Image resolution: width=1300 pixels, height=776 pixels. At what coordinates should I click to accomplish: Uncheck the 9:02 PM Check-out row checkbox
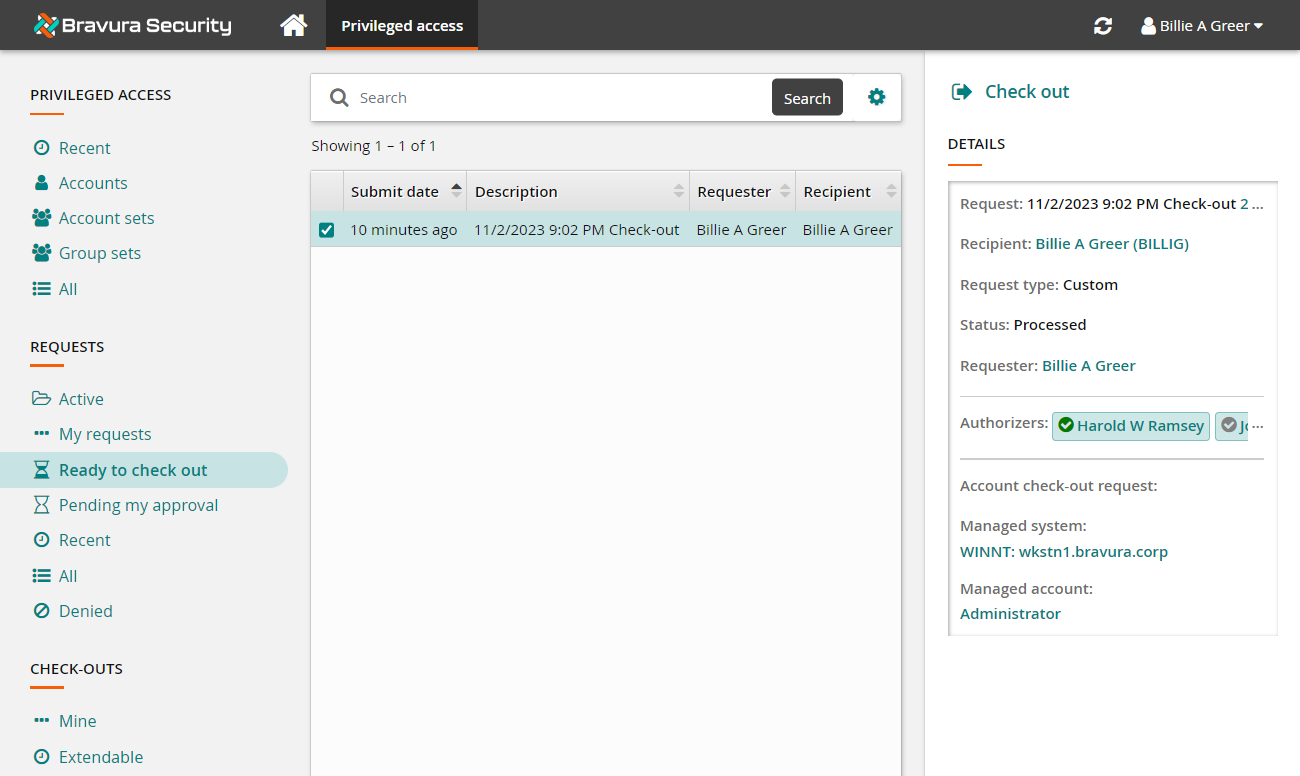coord(327,230)
